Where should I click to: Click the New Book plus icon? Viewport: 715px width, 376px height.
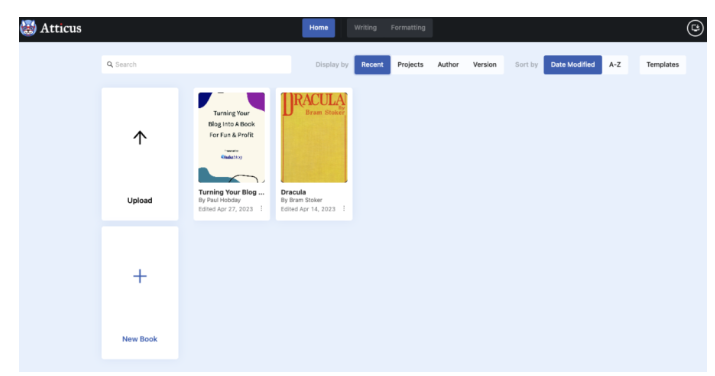140,276
